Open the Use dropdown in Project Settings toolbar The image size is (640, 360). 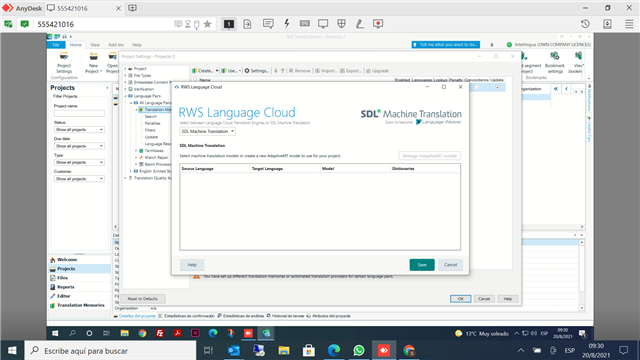pos(231,71)
